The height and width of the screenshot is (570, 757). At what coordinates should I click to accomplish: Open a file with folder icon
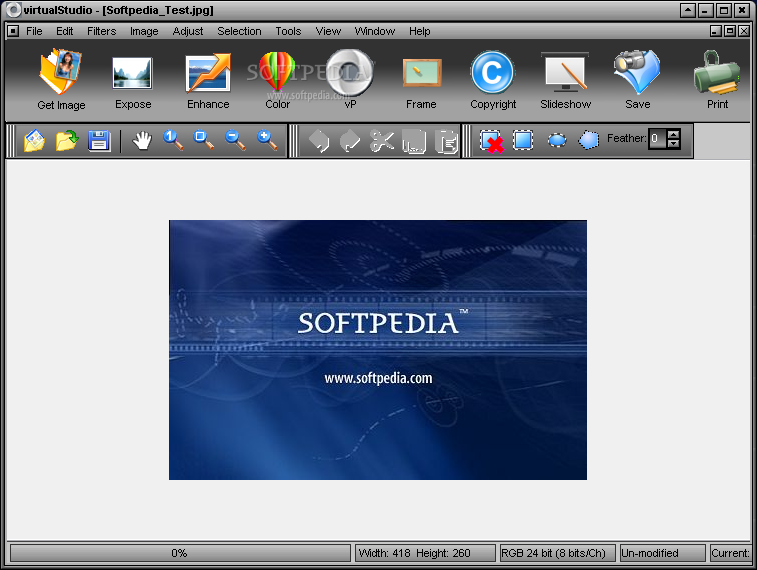click(67, 141)
